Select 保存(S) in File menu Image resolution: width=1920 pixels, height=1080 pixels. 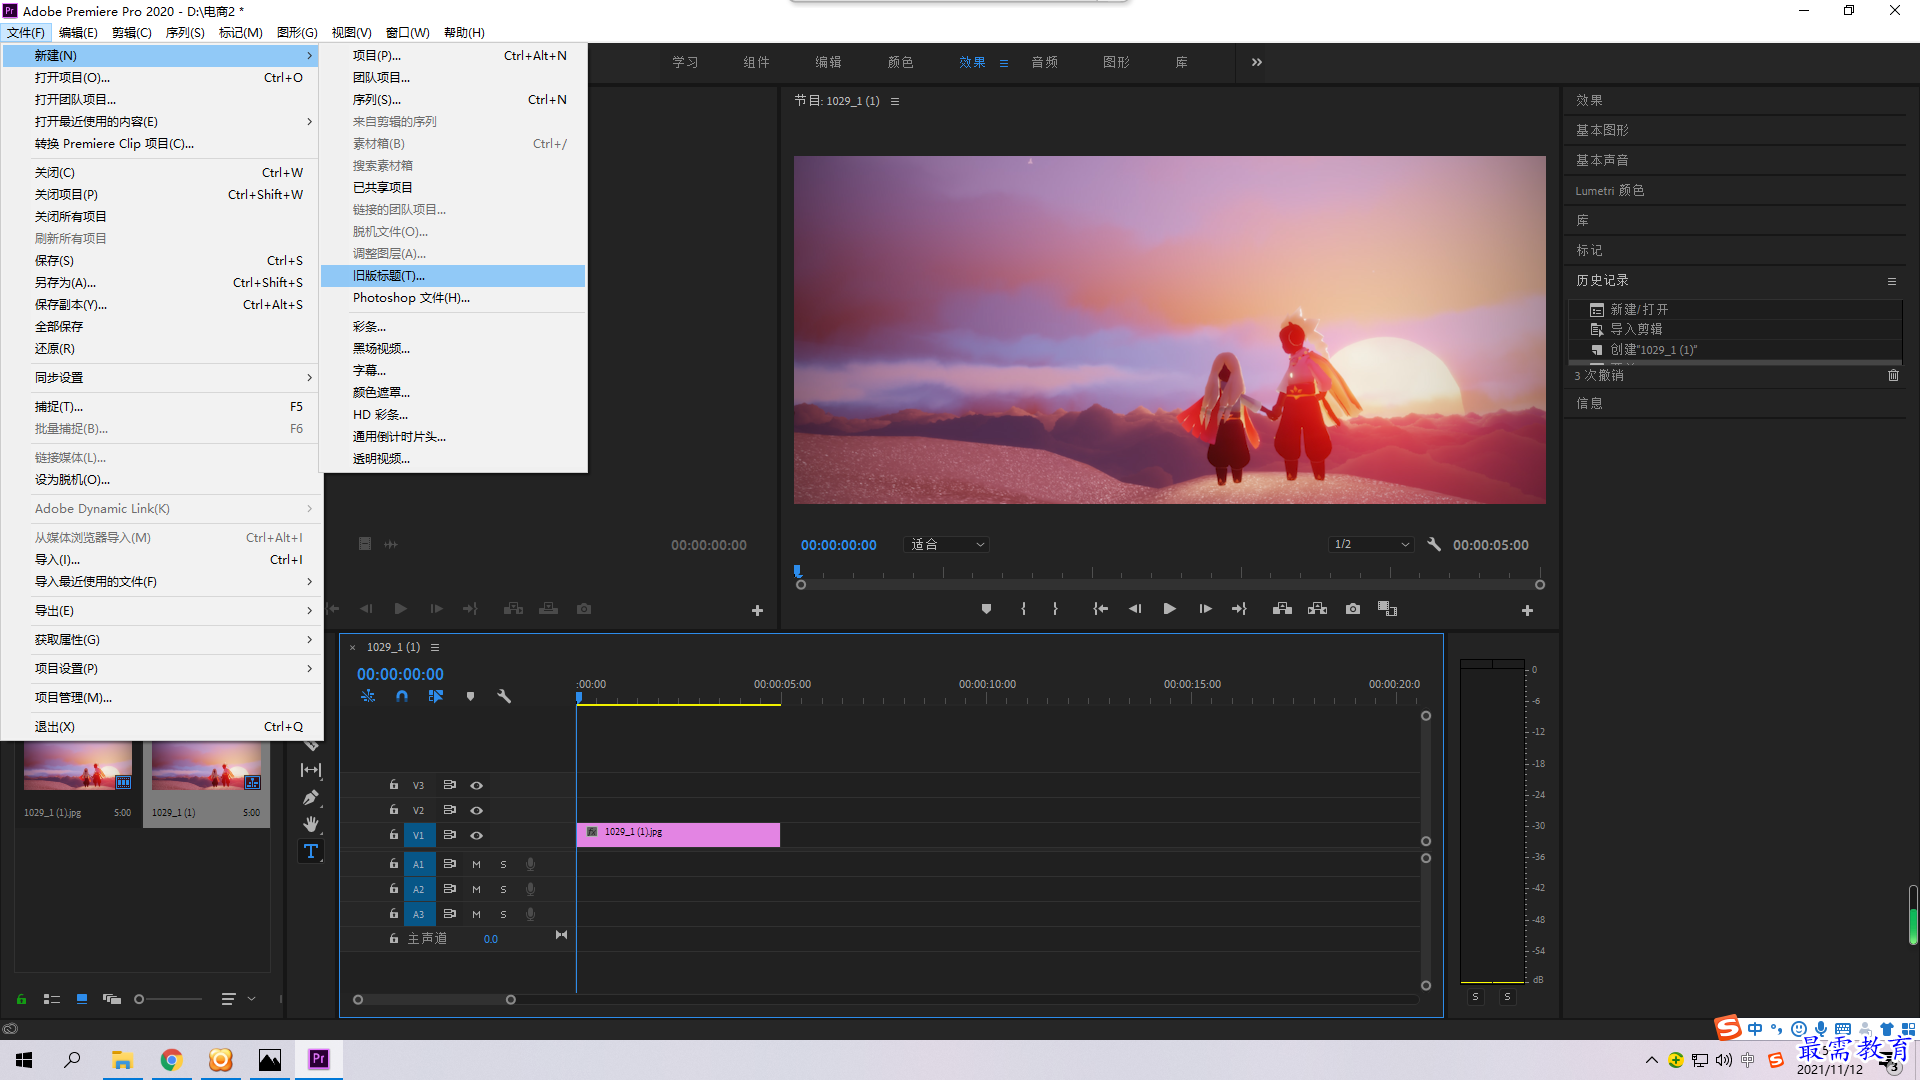[x=162, y=260]
